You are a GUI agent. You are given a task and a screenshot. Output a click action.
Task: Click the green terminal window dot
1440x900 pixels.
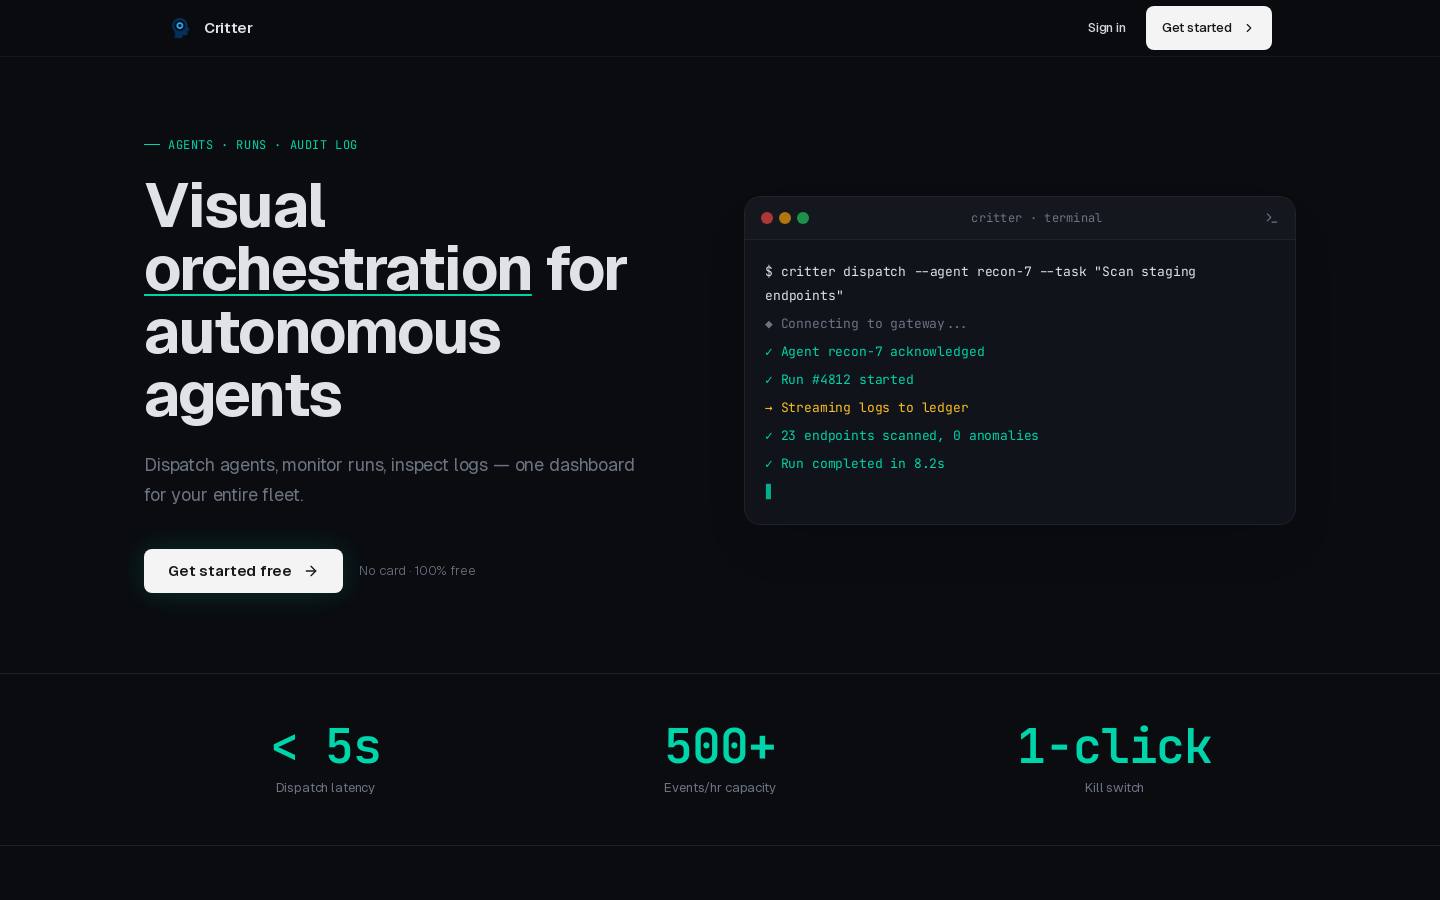click(x=803, y=218)
